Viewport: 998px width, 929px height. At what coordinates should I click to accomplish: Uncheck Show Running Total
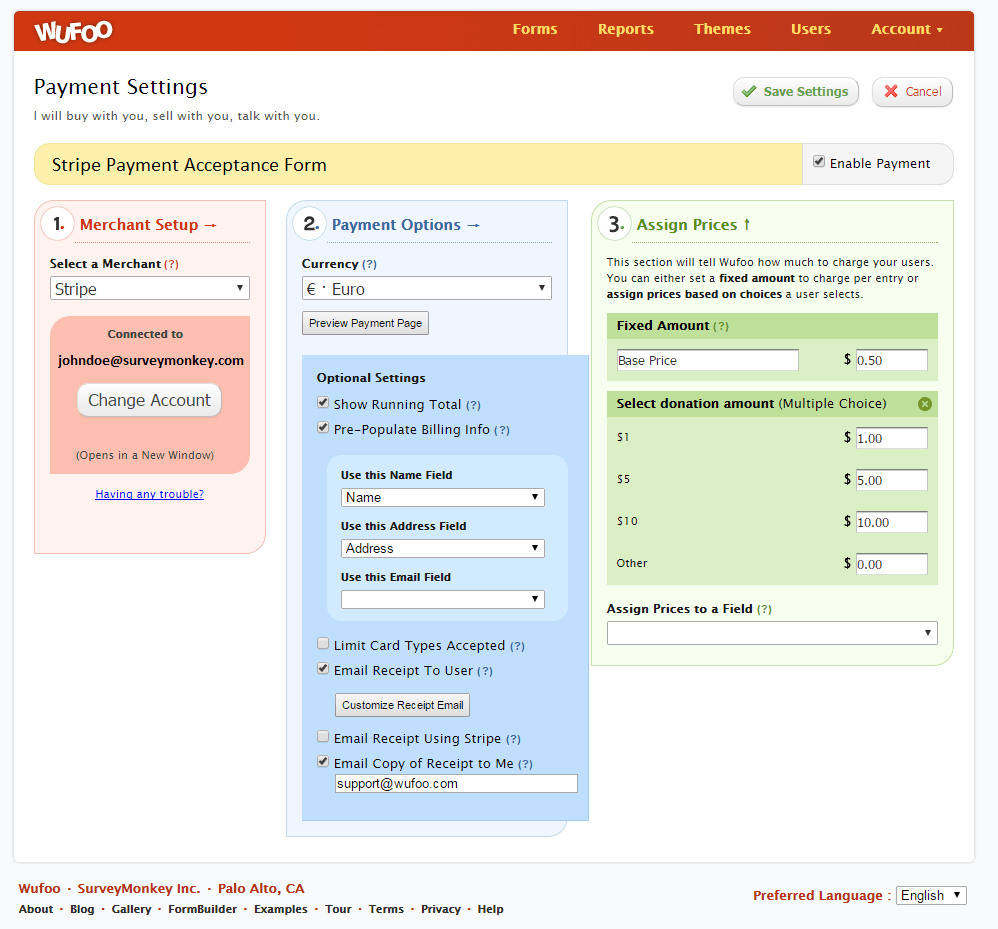[323, 403]
